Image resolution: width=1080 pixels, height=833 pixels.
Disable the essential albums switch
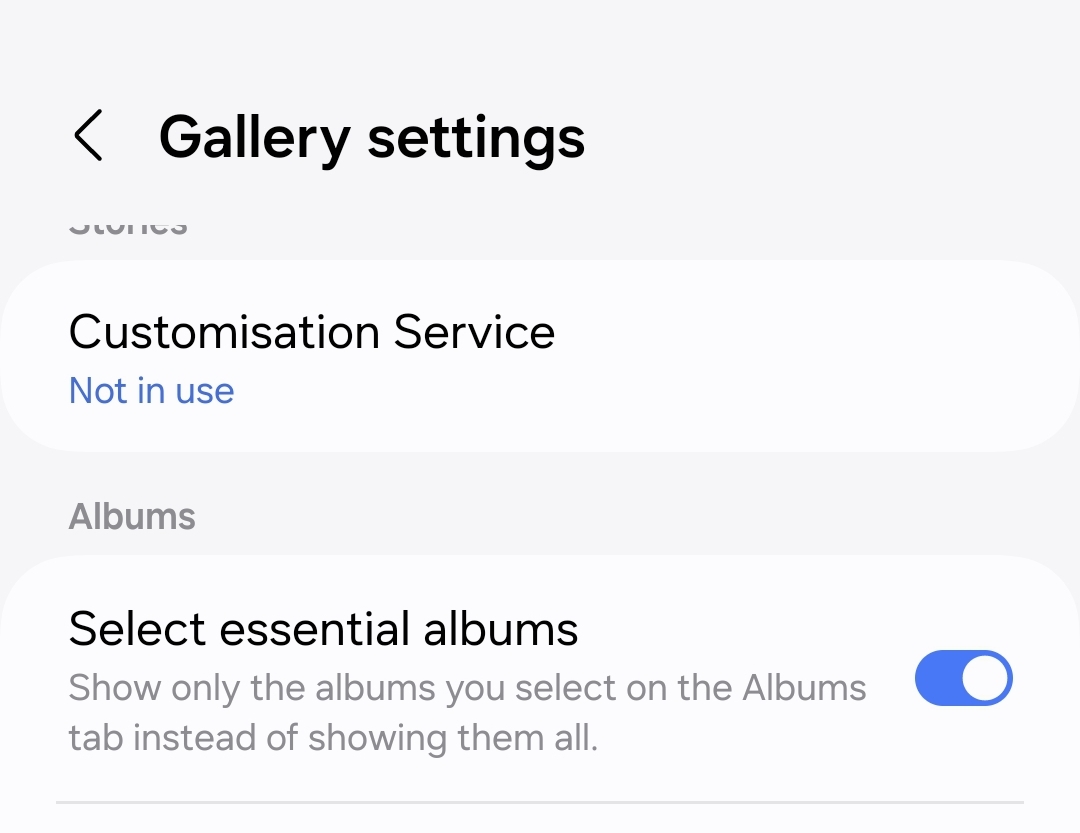coord(963,678)
